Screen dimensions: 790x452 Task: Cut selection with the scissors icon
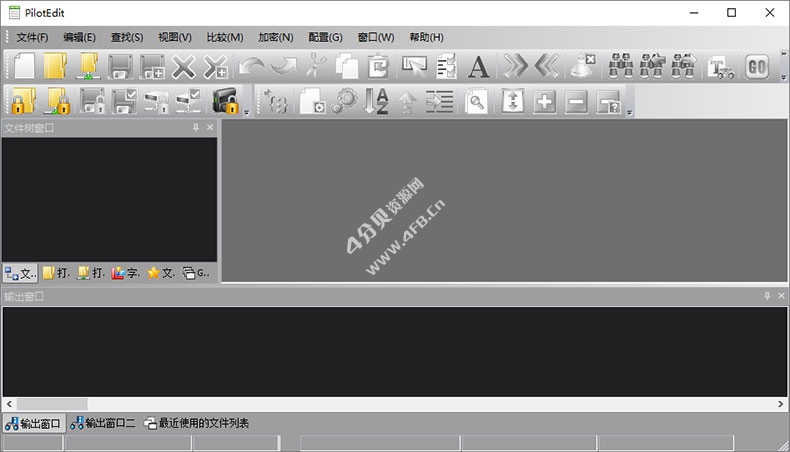point(316,66)
